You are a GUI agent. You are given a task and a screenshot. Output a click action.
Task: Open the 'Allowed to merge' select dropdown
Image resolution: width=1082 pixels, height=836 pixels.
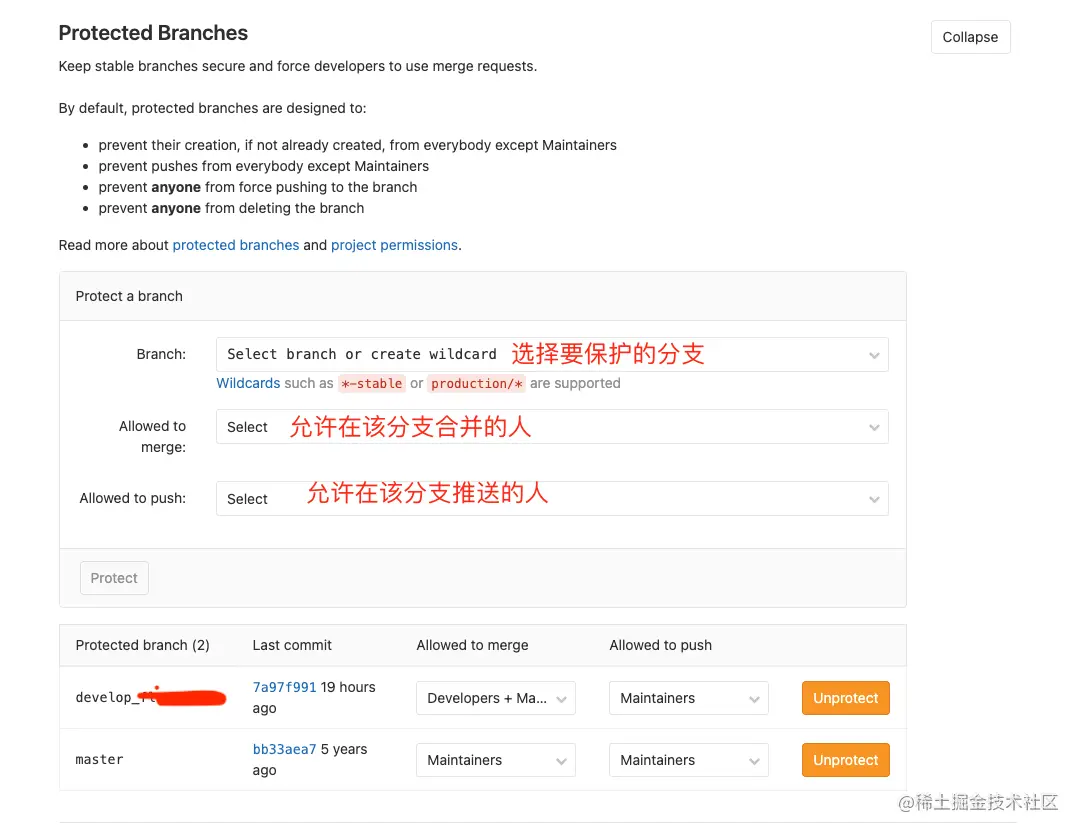tap(552, 426)
